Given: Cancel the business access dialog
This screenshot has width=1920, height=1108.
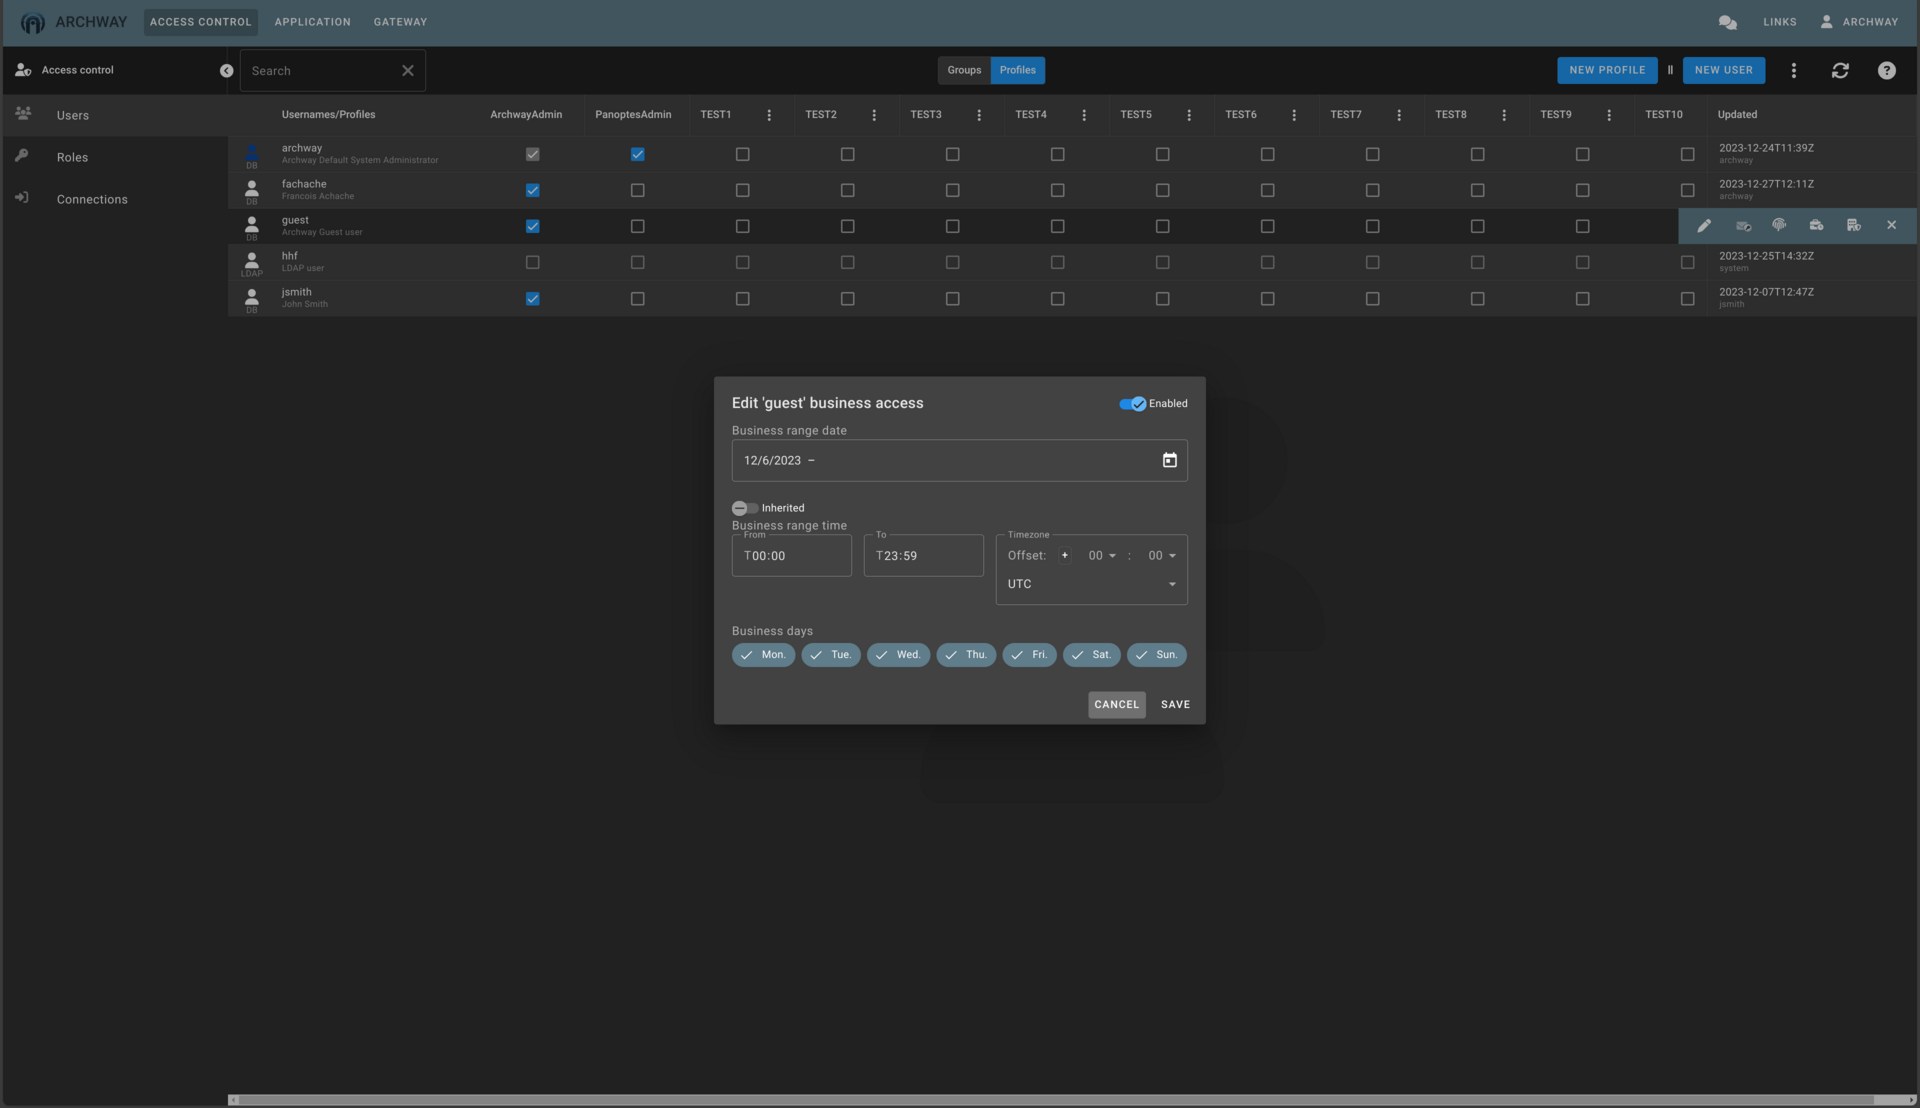Looking at the screenshot, I should pos(1116,704).
